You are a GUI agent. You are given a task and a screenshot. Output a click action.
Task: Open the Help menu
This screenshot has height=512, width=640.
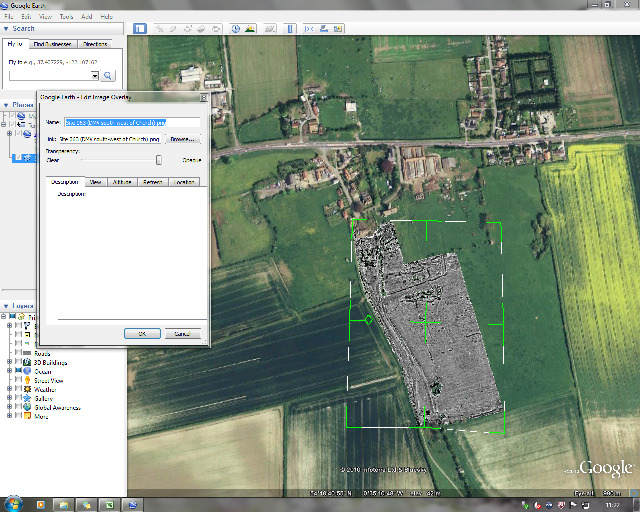pos(107,16)
